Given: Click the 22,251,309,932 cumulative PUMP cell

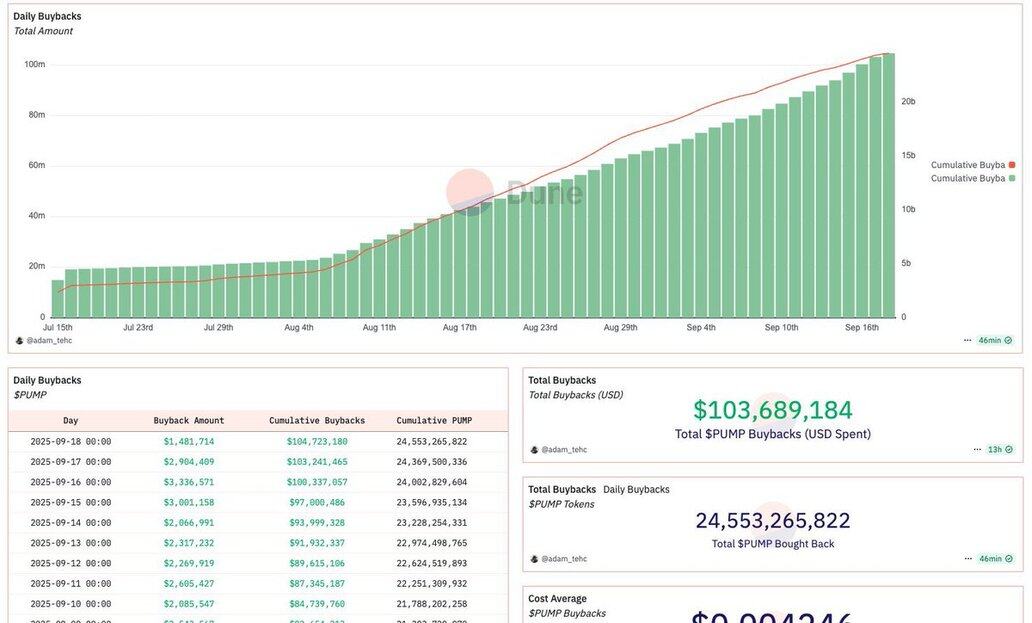Looking at the screenshot, I should pyautogui.click(x=432, y=584).
